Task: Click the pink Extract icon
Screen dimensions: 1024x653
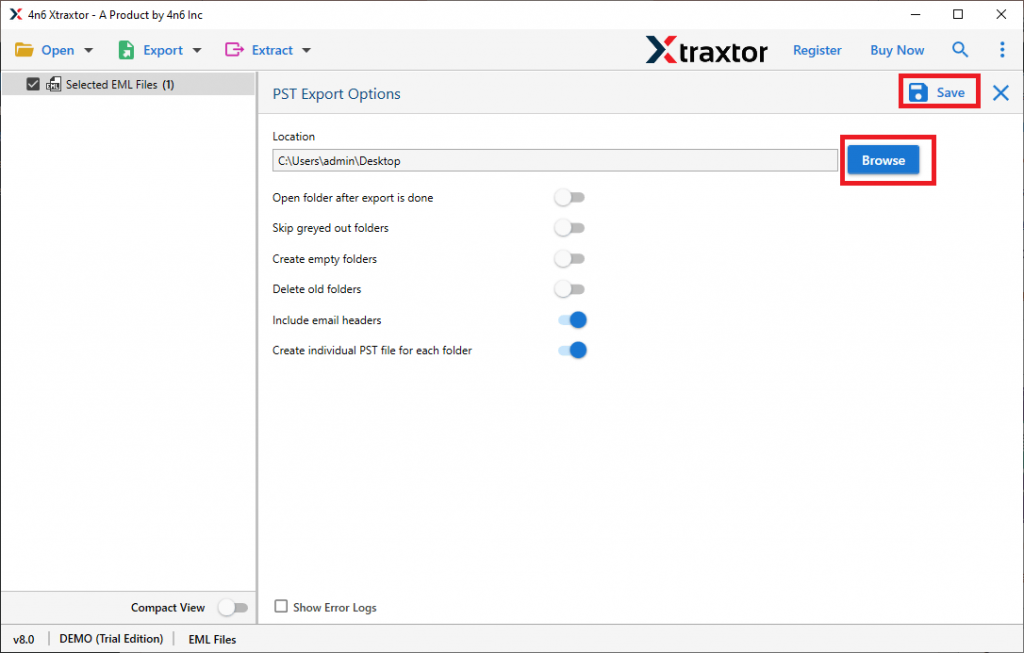Action: (x=234, y=50)
